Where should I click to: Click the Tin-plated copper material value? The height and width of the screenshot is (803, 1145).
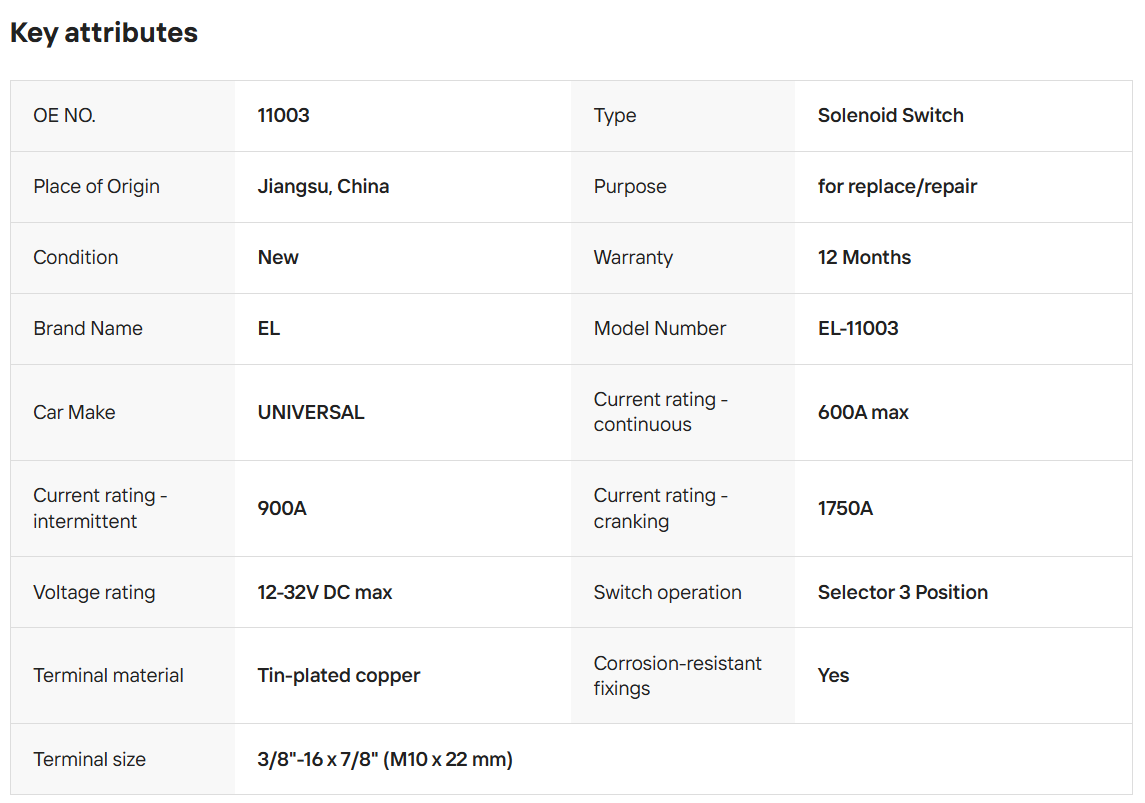(x=339, y=675)
